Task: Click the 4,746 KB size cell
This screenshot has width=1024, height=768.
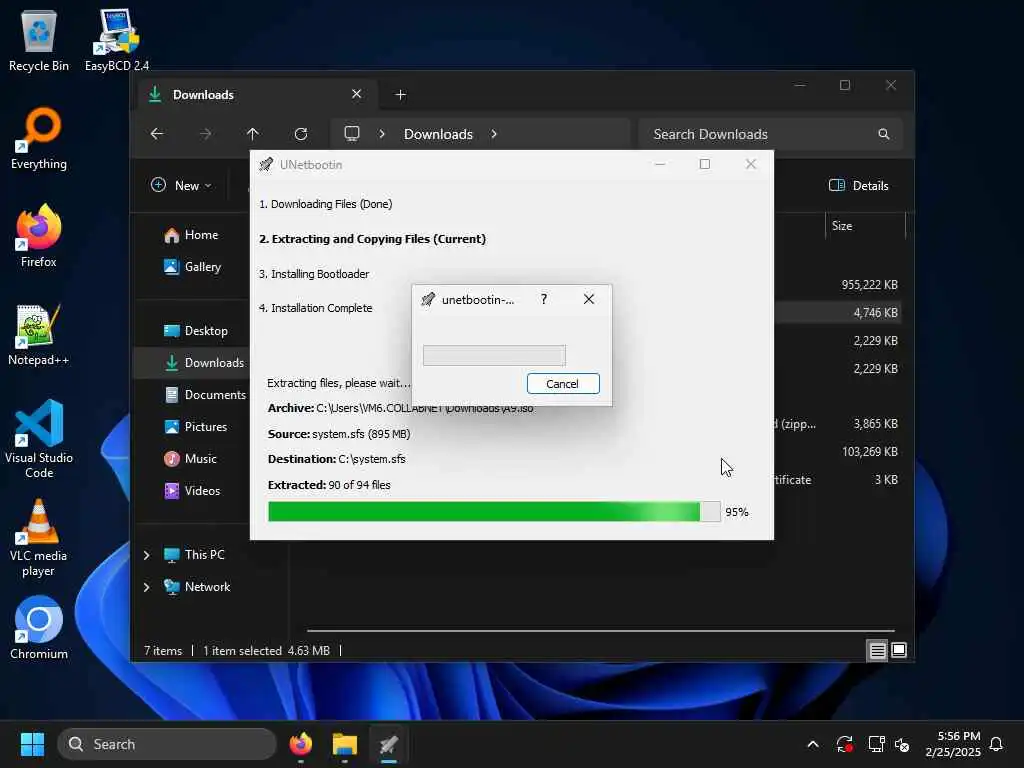Action: tap(875, 313)
